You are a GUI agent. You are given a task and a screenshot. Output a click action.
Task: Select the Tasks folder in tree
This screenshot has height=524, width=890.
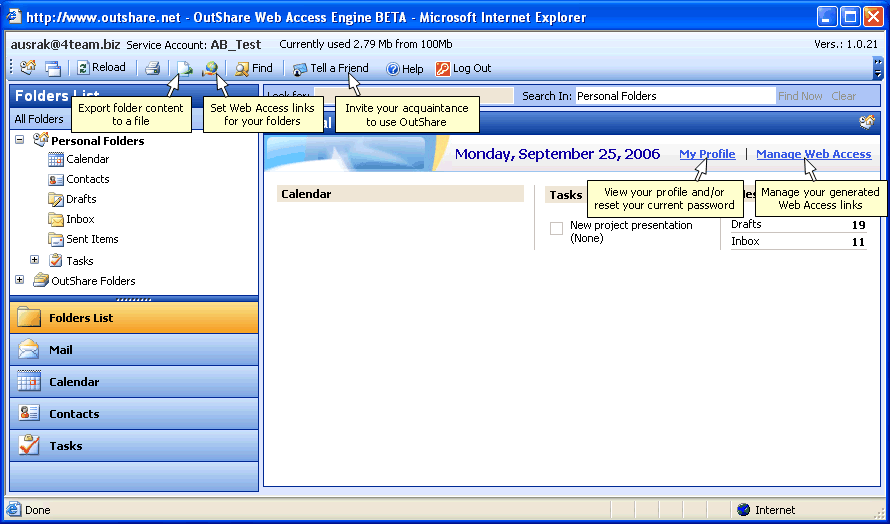point(79,261)
